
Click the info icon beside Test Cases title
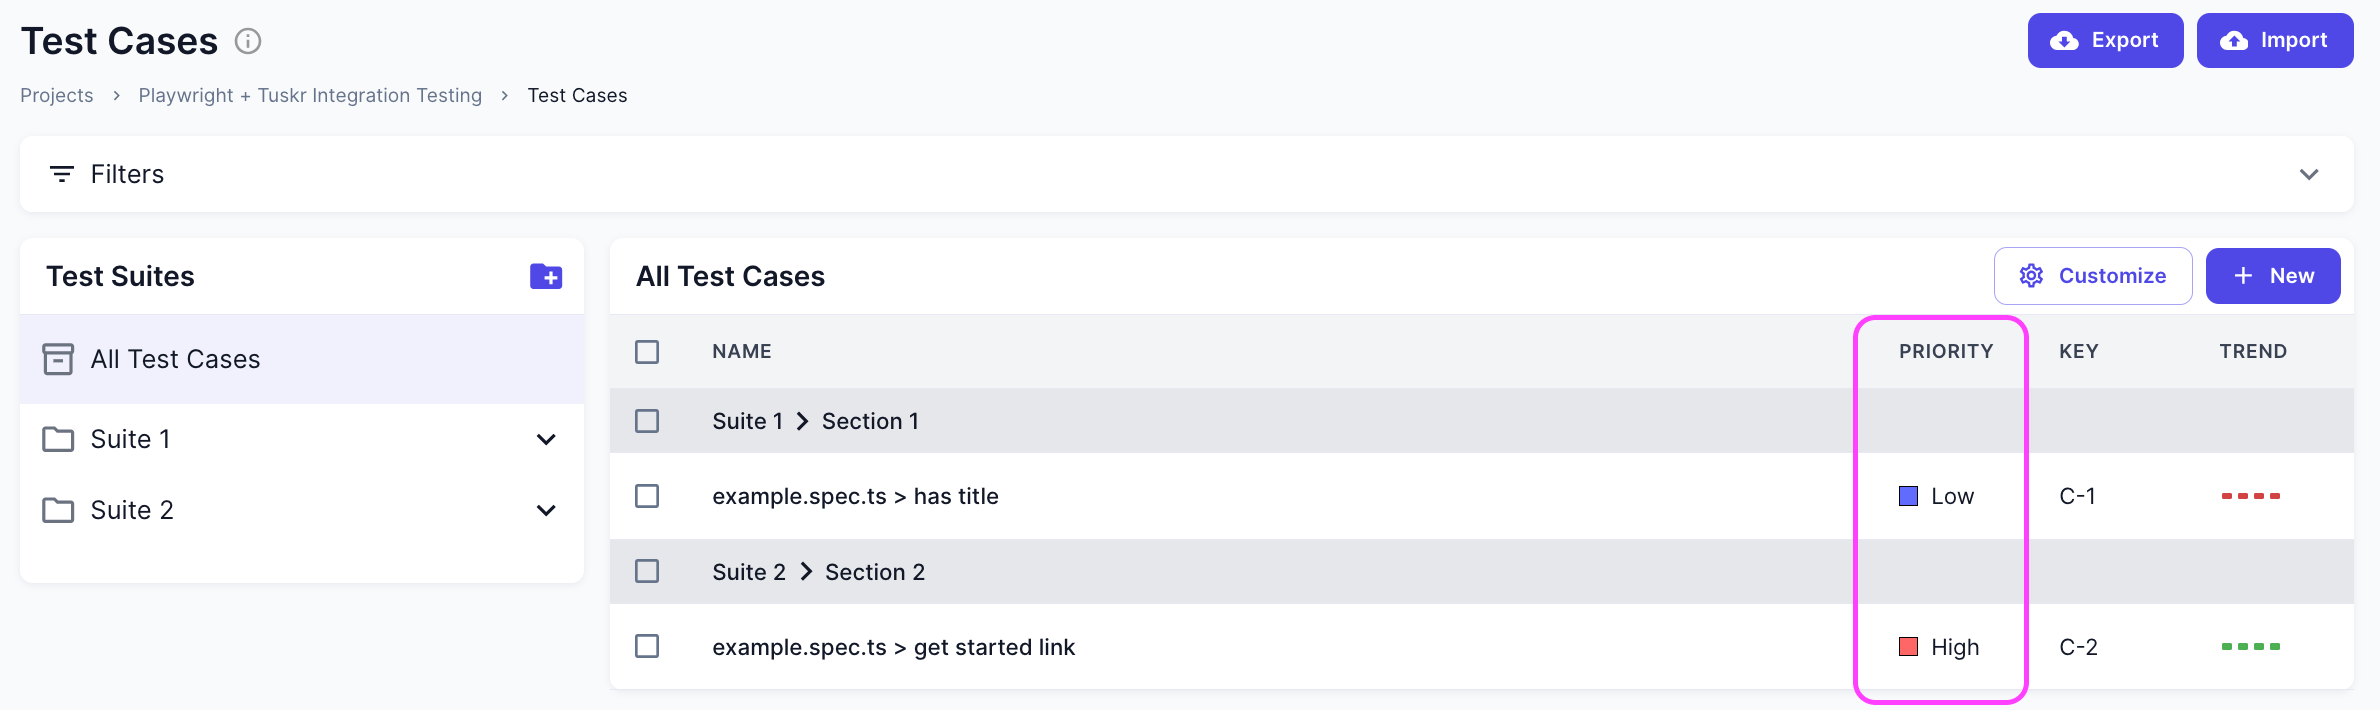point(248,41)
